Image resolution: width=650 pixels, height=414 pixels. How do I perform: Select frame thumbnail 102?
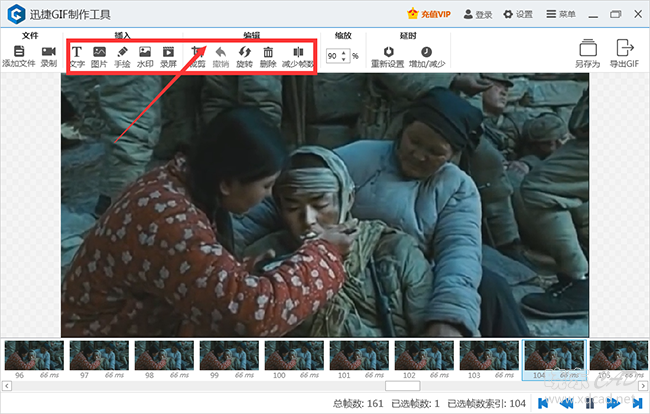coord(424,355)
